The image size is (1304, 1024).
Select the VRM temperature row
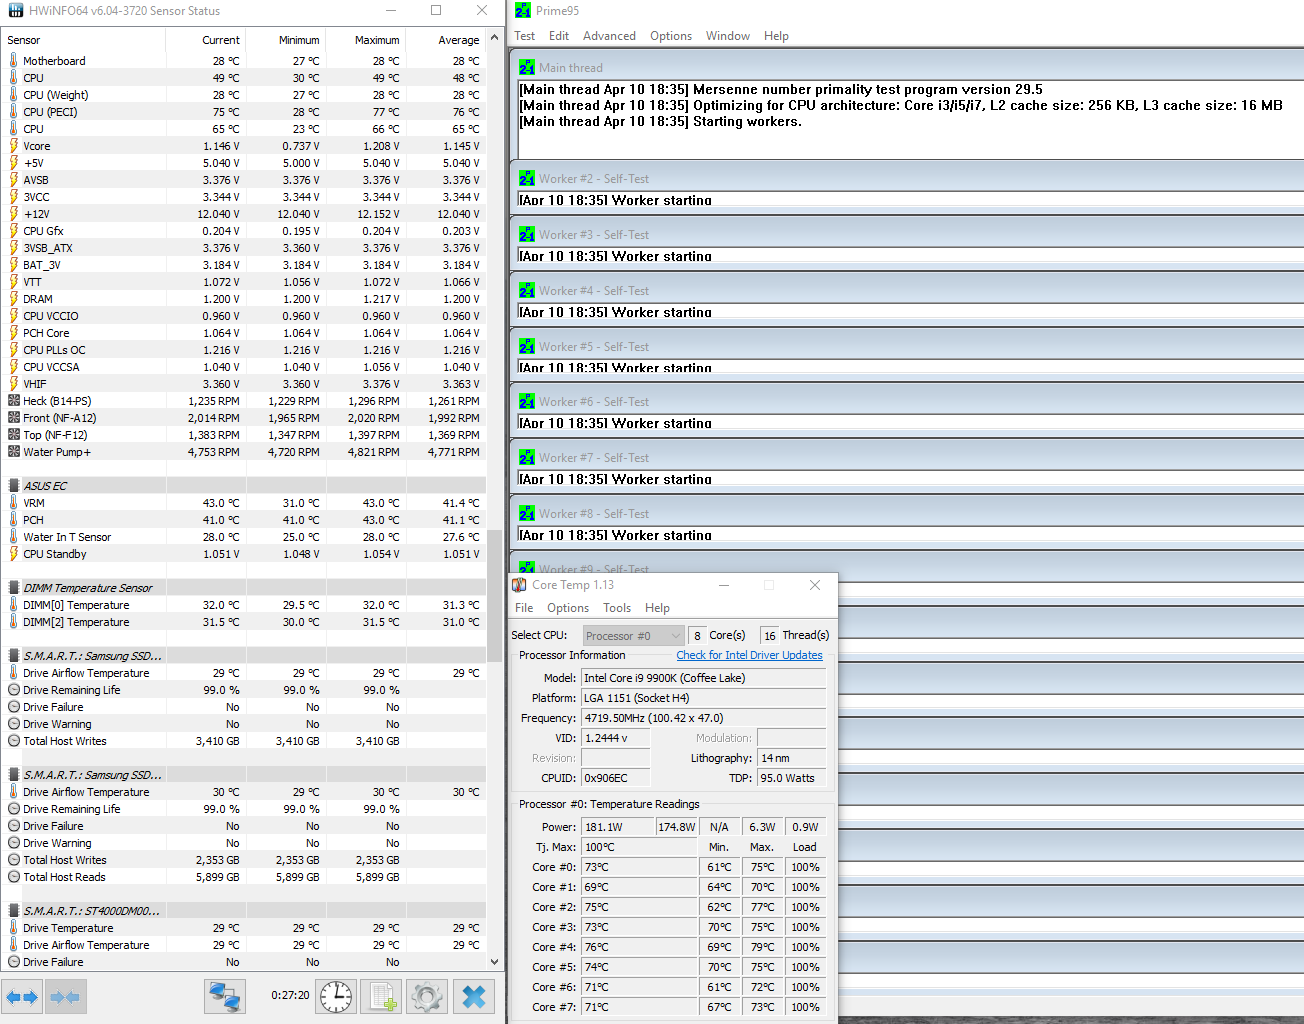(244, 503)
